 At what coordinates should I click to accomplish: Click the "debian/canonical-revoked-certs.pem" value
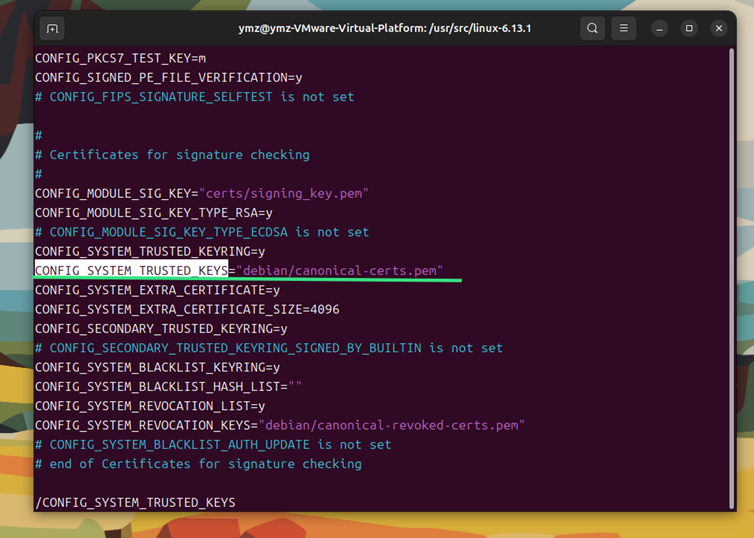393,425
